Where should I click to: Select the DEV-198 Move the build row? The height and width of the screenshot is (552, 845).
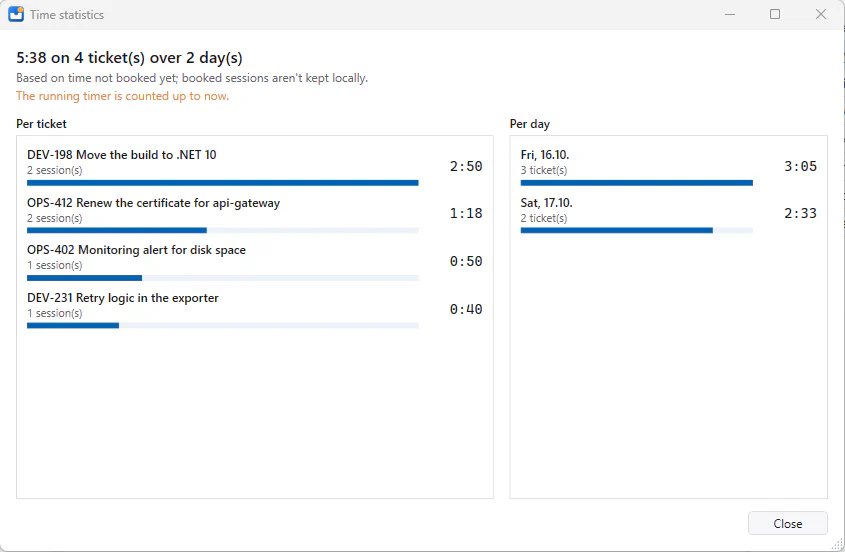[x=255, y=166]
